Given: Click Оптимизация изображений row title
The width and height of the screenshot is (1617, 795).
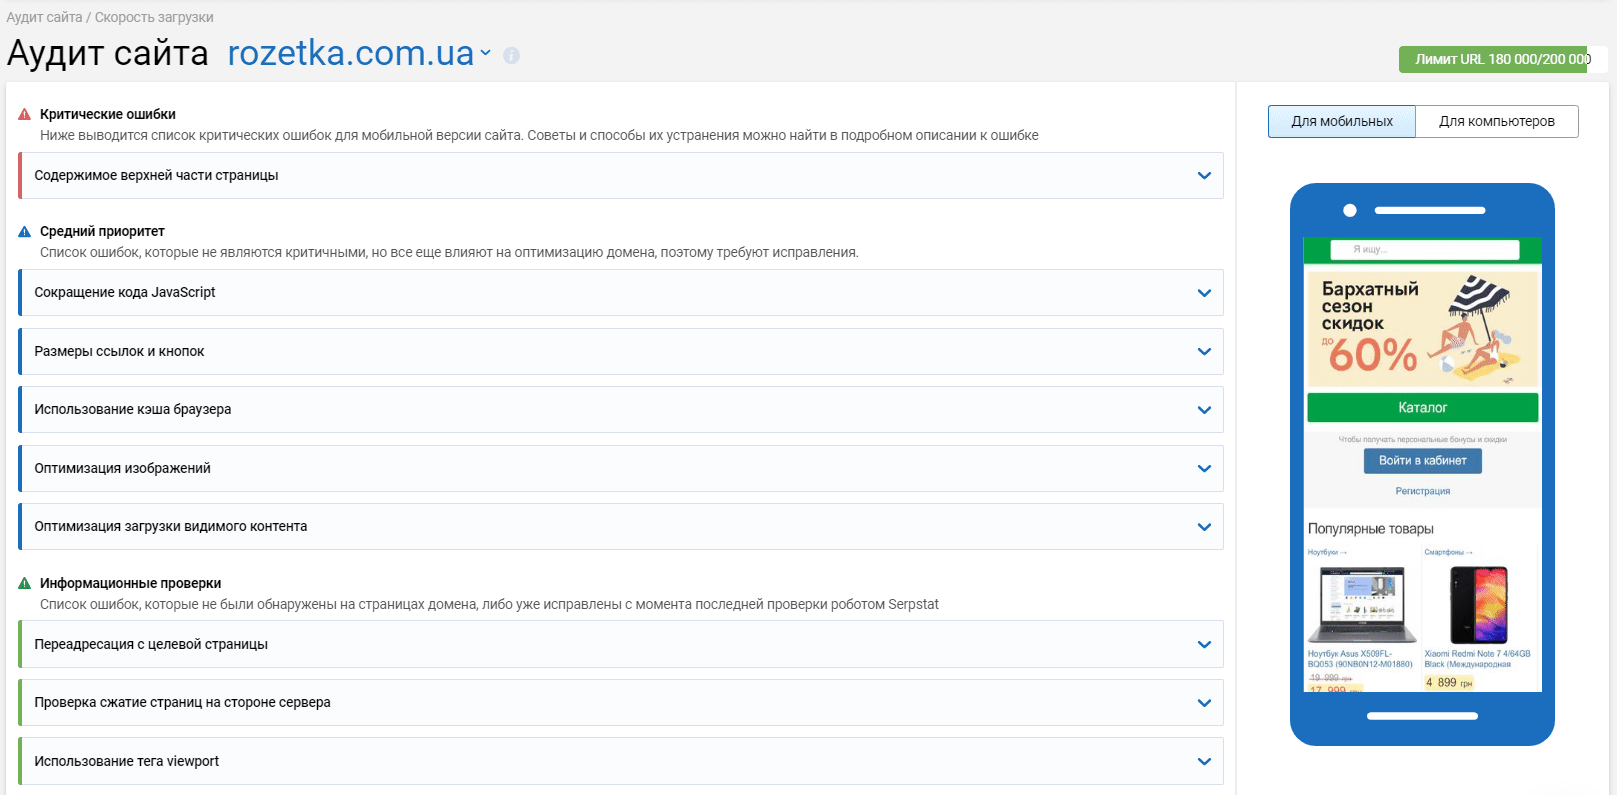Looking at the screenshot, I should click(122, 468).
